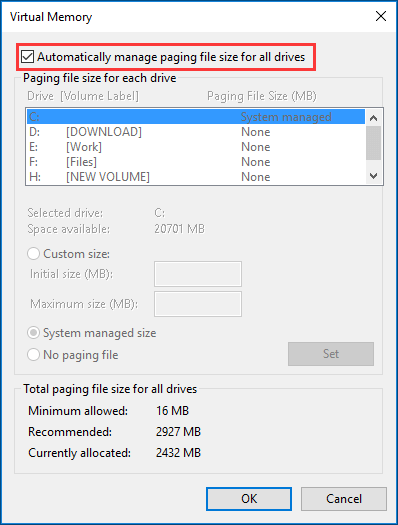Select the D: [DOWNLOAD] drive row
This screenshot has width=398, height=525.
click(196, 132)
